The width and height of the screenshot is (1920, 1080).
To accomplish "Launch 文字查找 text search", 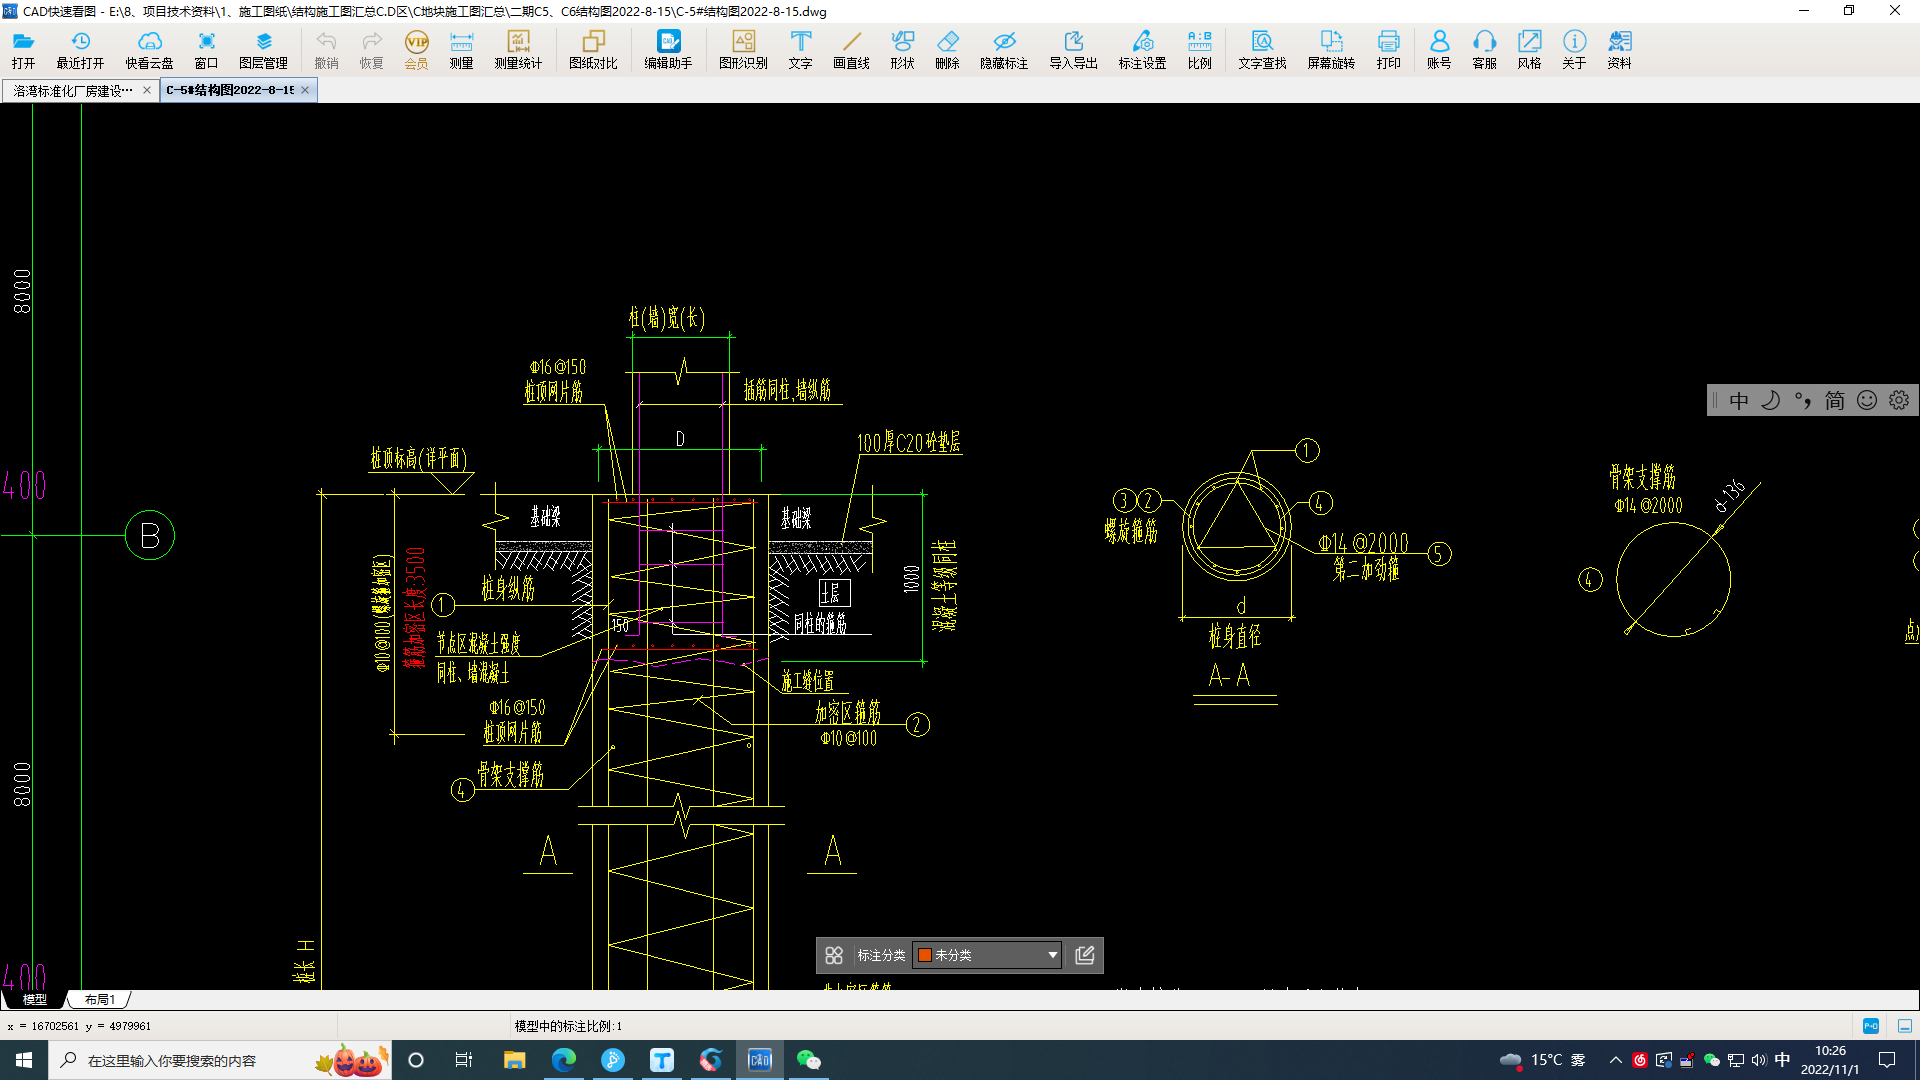I will (x=1262, y=49).
